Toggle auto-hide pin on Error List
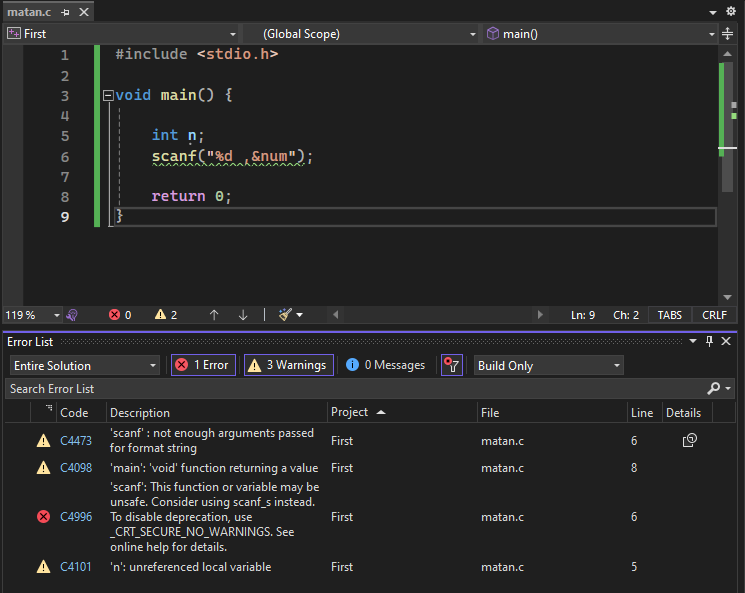The height and width of the screenshot is (593, 745). [709, 341]
